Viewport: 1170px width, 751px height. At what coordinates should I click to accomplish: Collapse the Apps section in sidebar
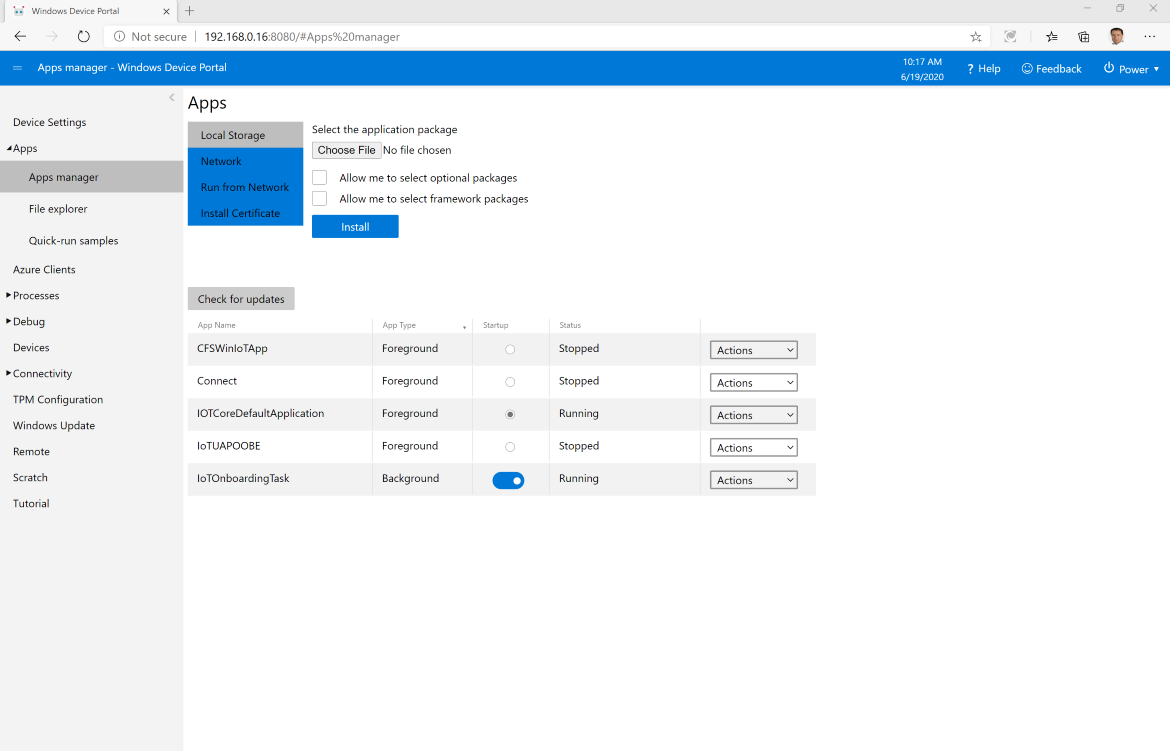click(x=10, y=149)
